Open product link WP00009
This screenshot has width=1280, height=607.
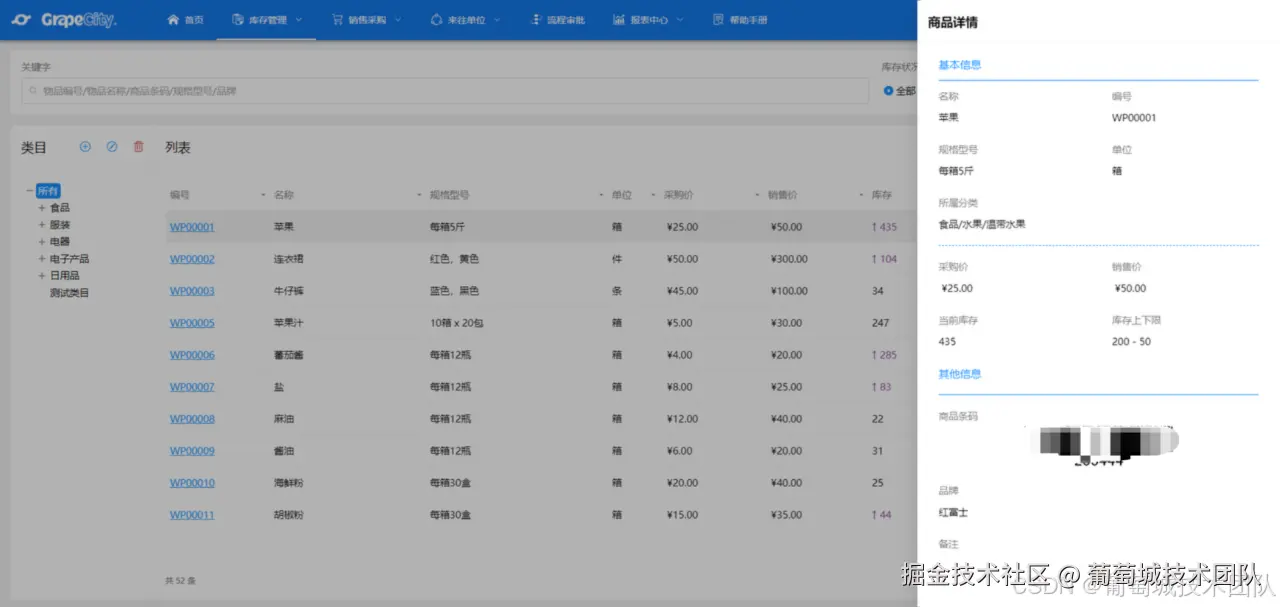point(192,451)
